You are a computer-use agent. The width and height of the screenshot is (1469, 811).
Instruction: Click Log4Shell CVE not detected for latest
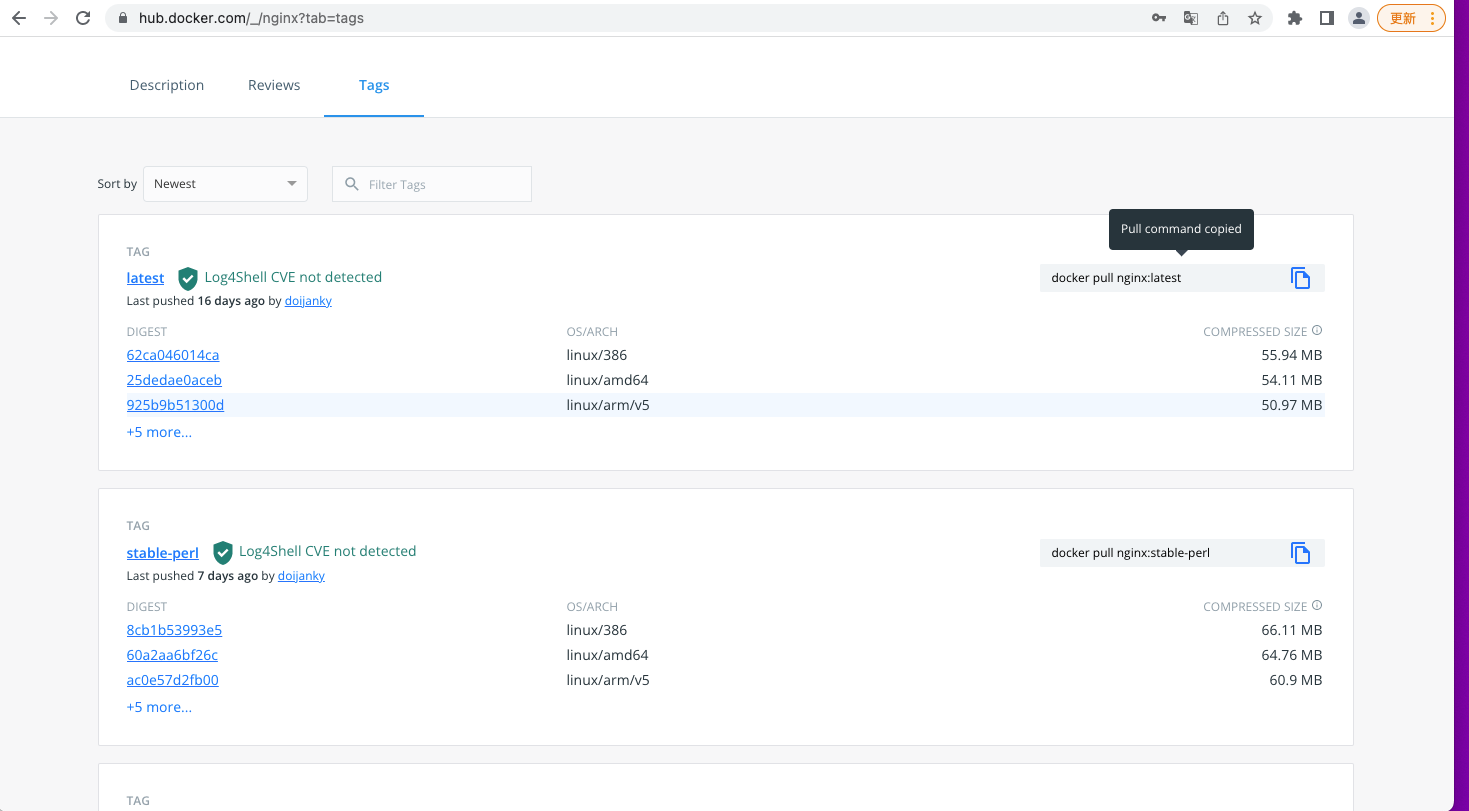(x=293, y=277)
